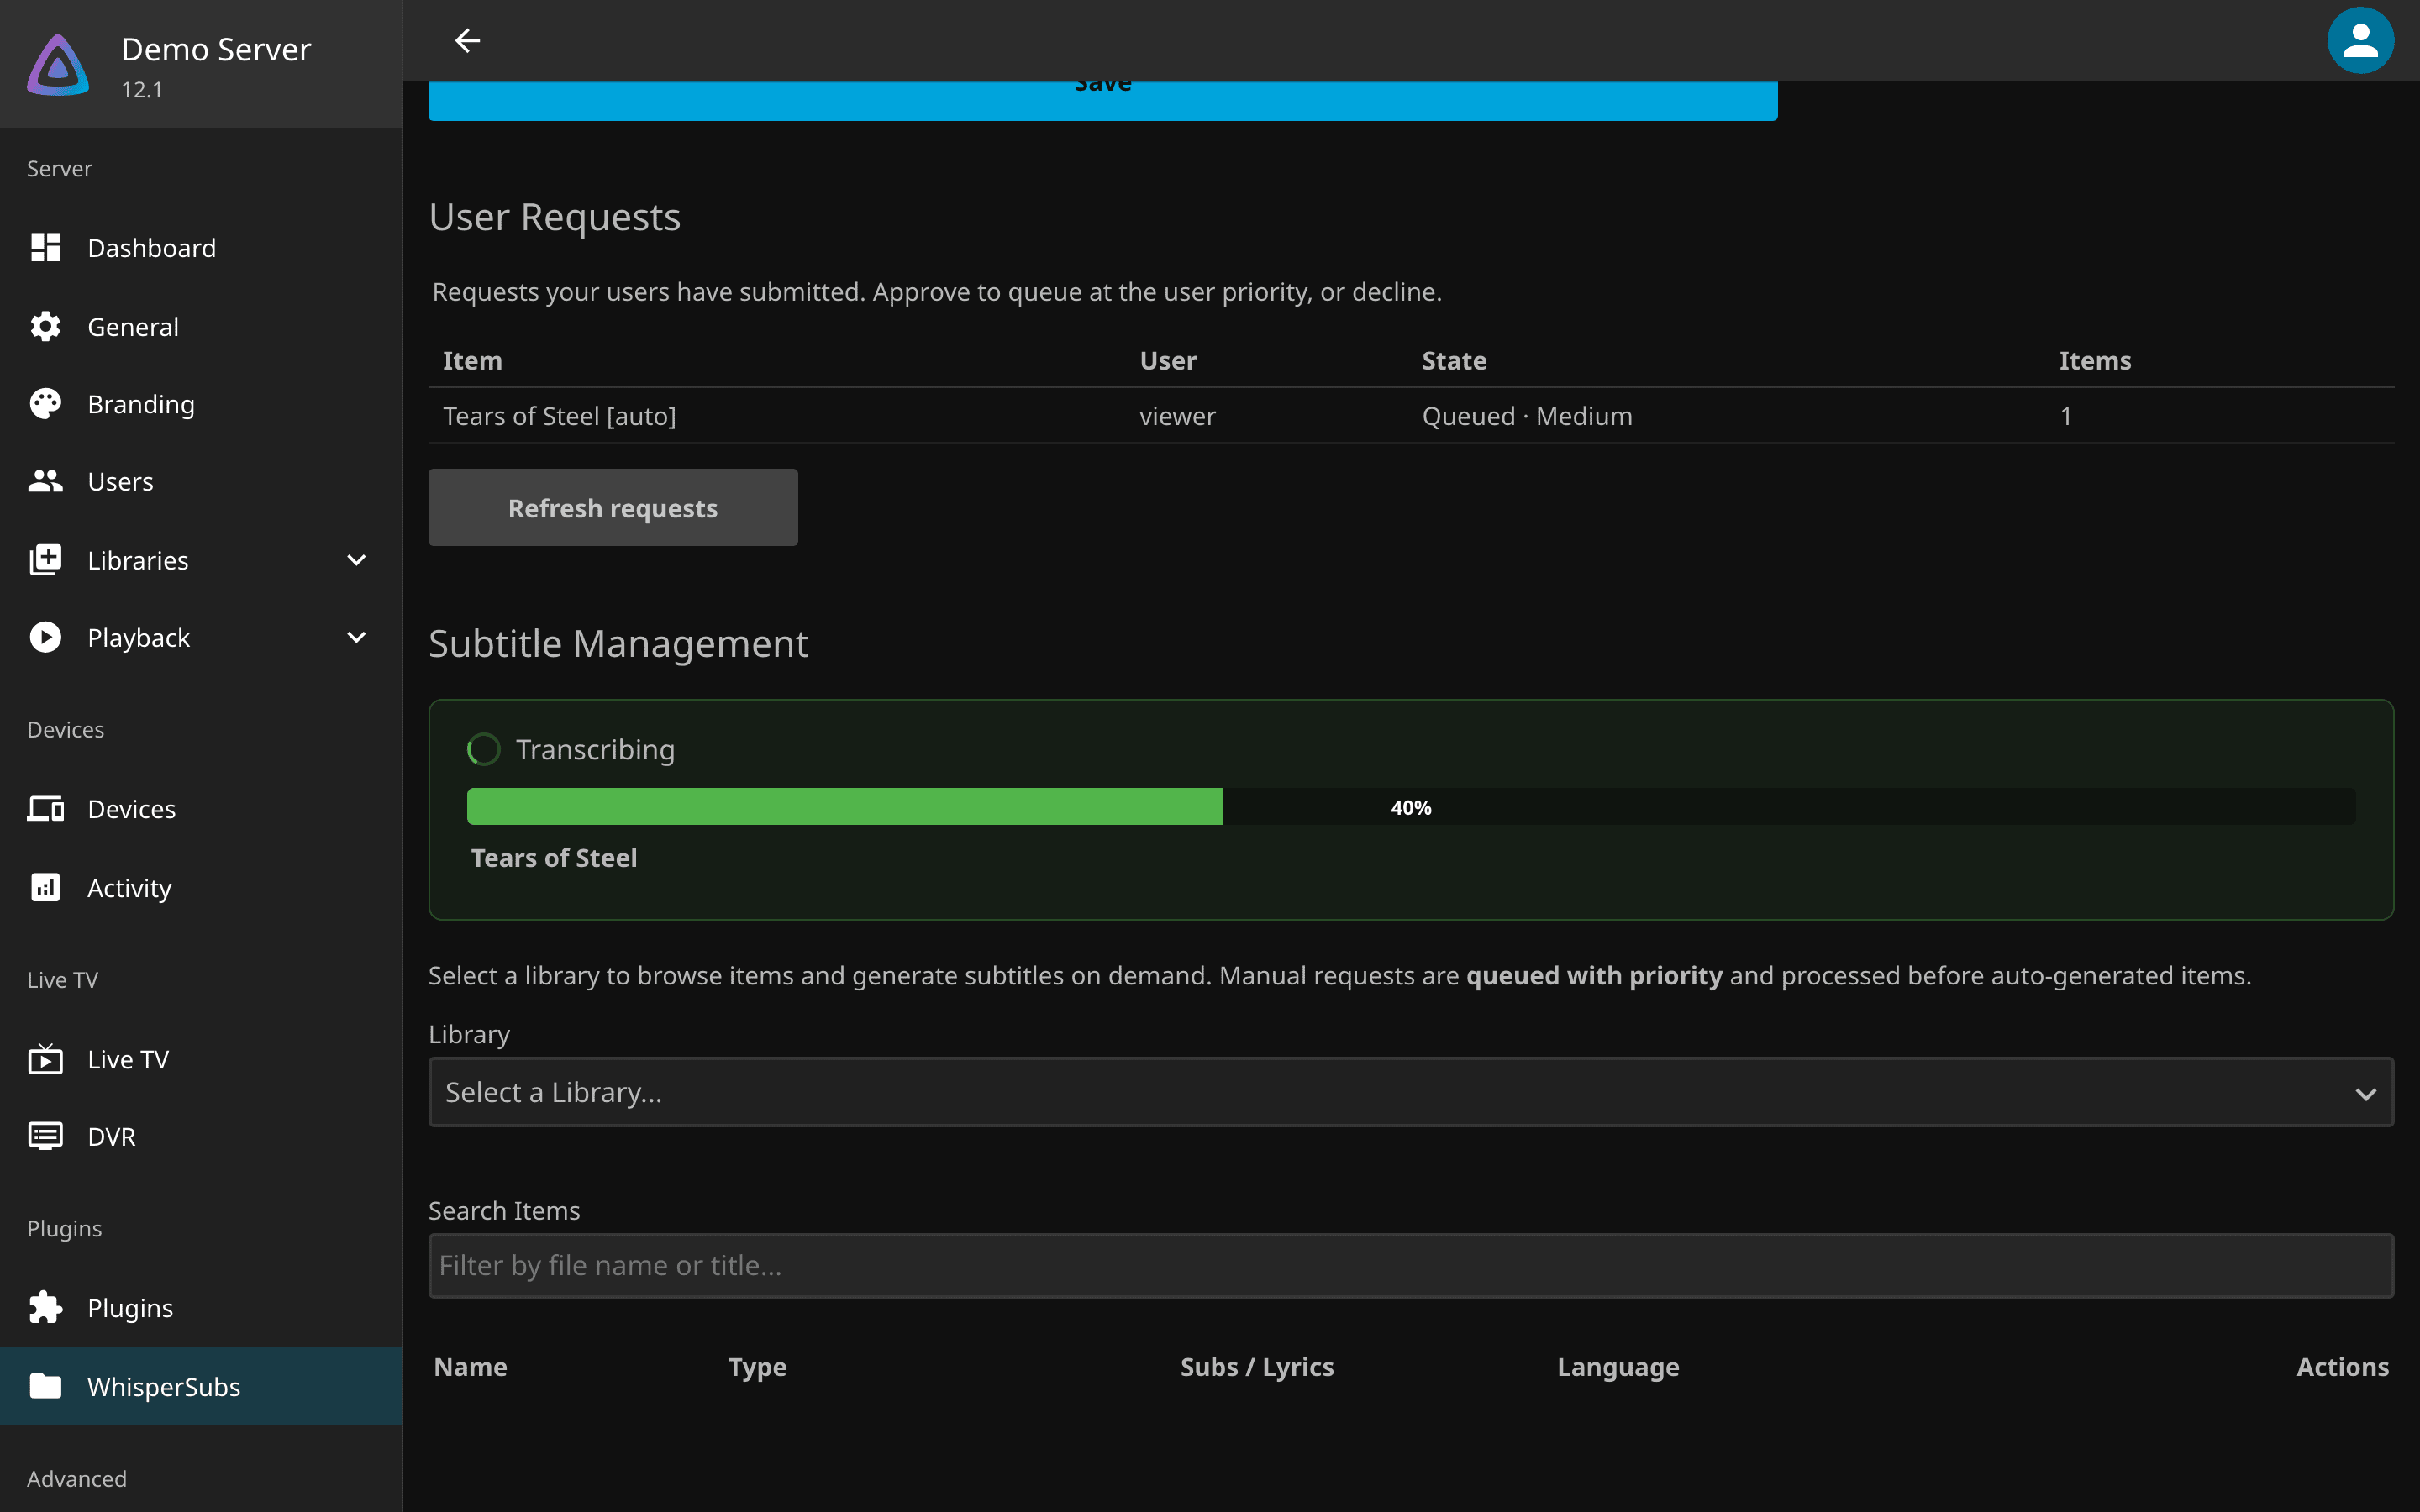The width and height of the screenshot is (2420, 1512).
Task: Go to Dashboard menu item
Action: 201,247
